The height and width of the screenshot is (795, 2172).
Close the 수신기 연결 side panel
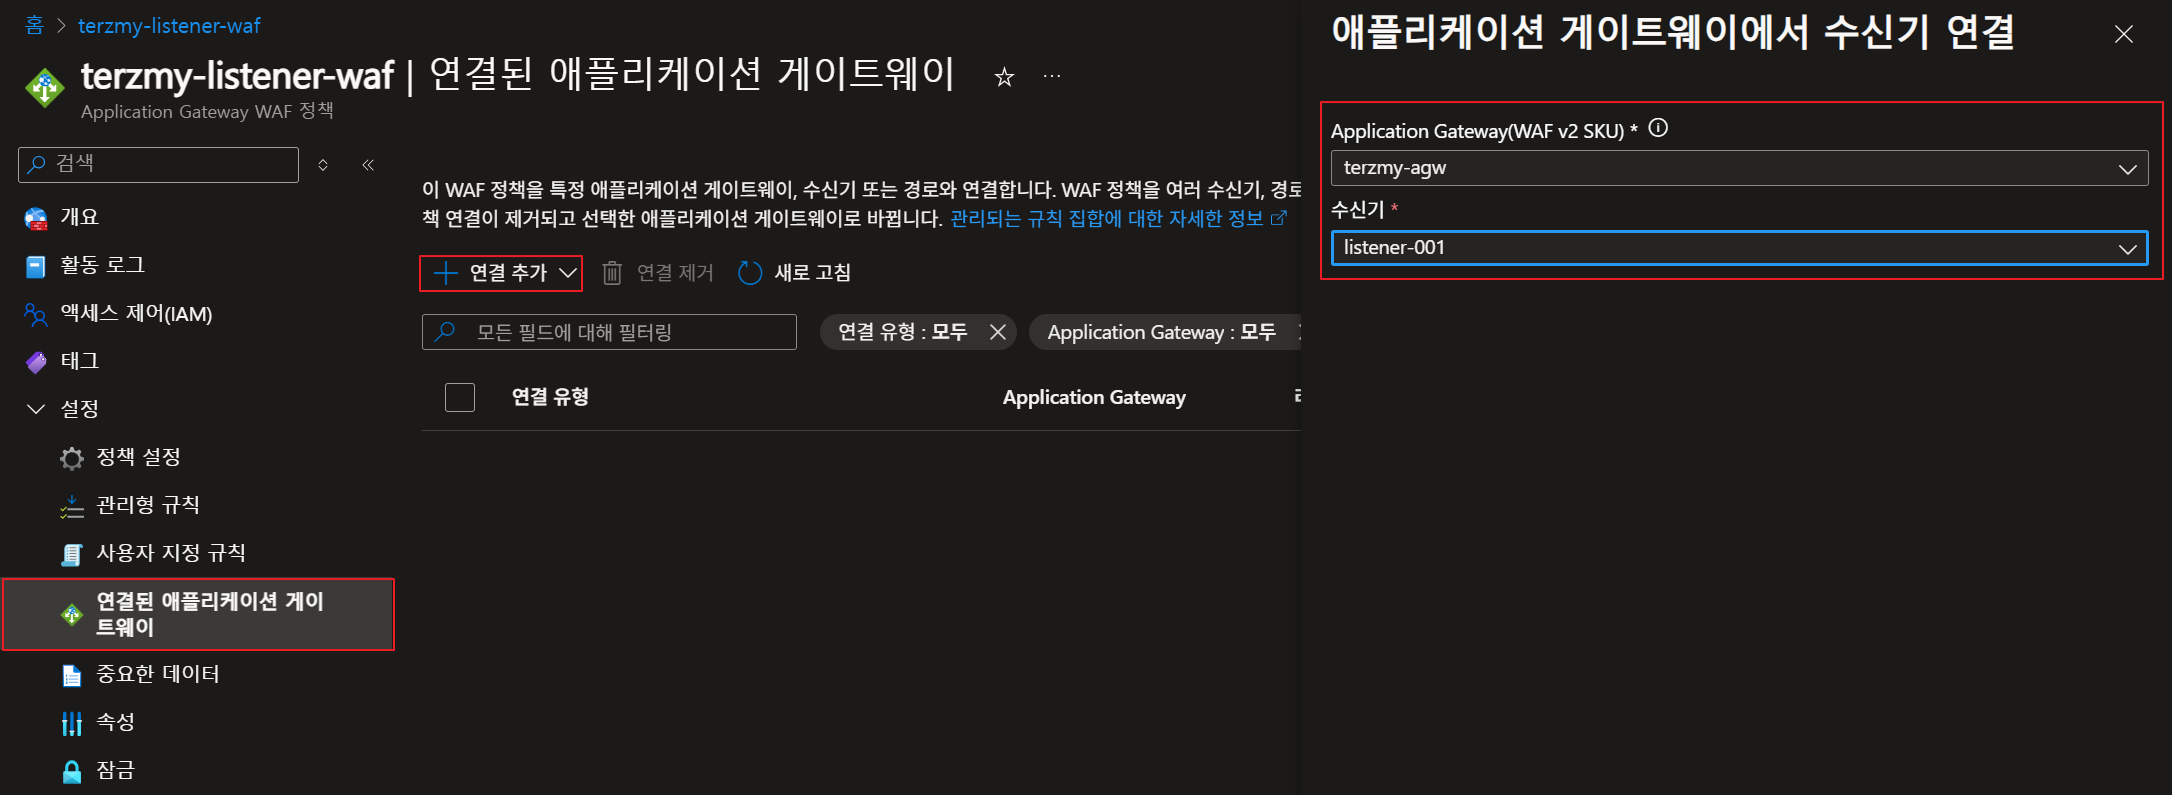coord(2124,34)
